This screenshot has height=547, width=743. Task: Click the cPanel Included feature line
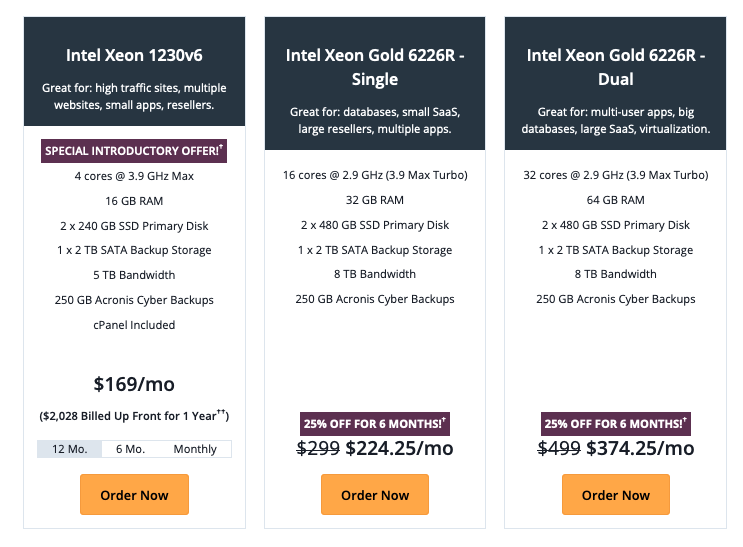tap(134, 325)
